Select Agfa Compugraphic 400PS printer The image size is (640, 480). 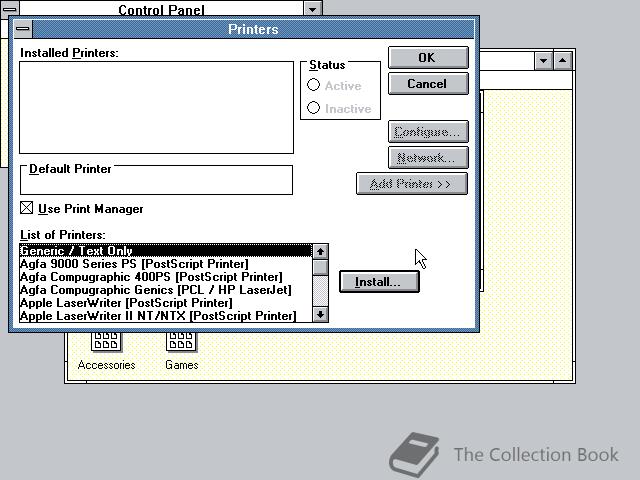[166, 277]
